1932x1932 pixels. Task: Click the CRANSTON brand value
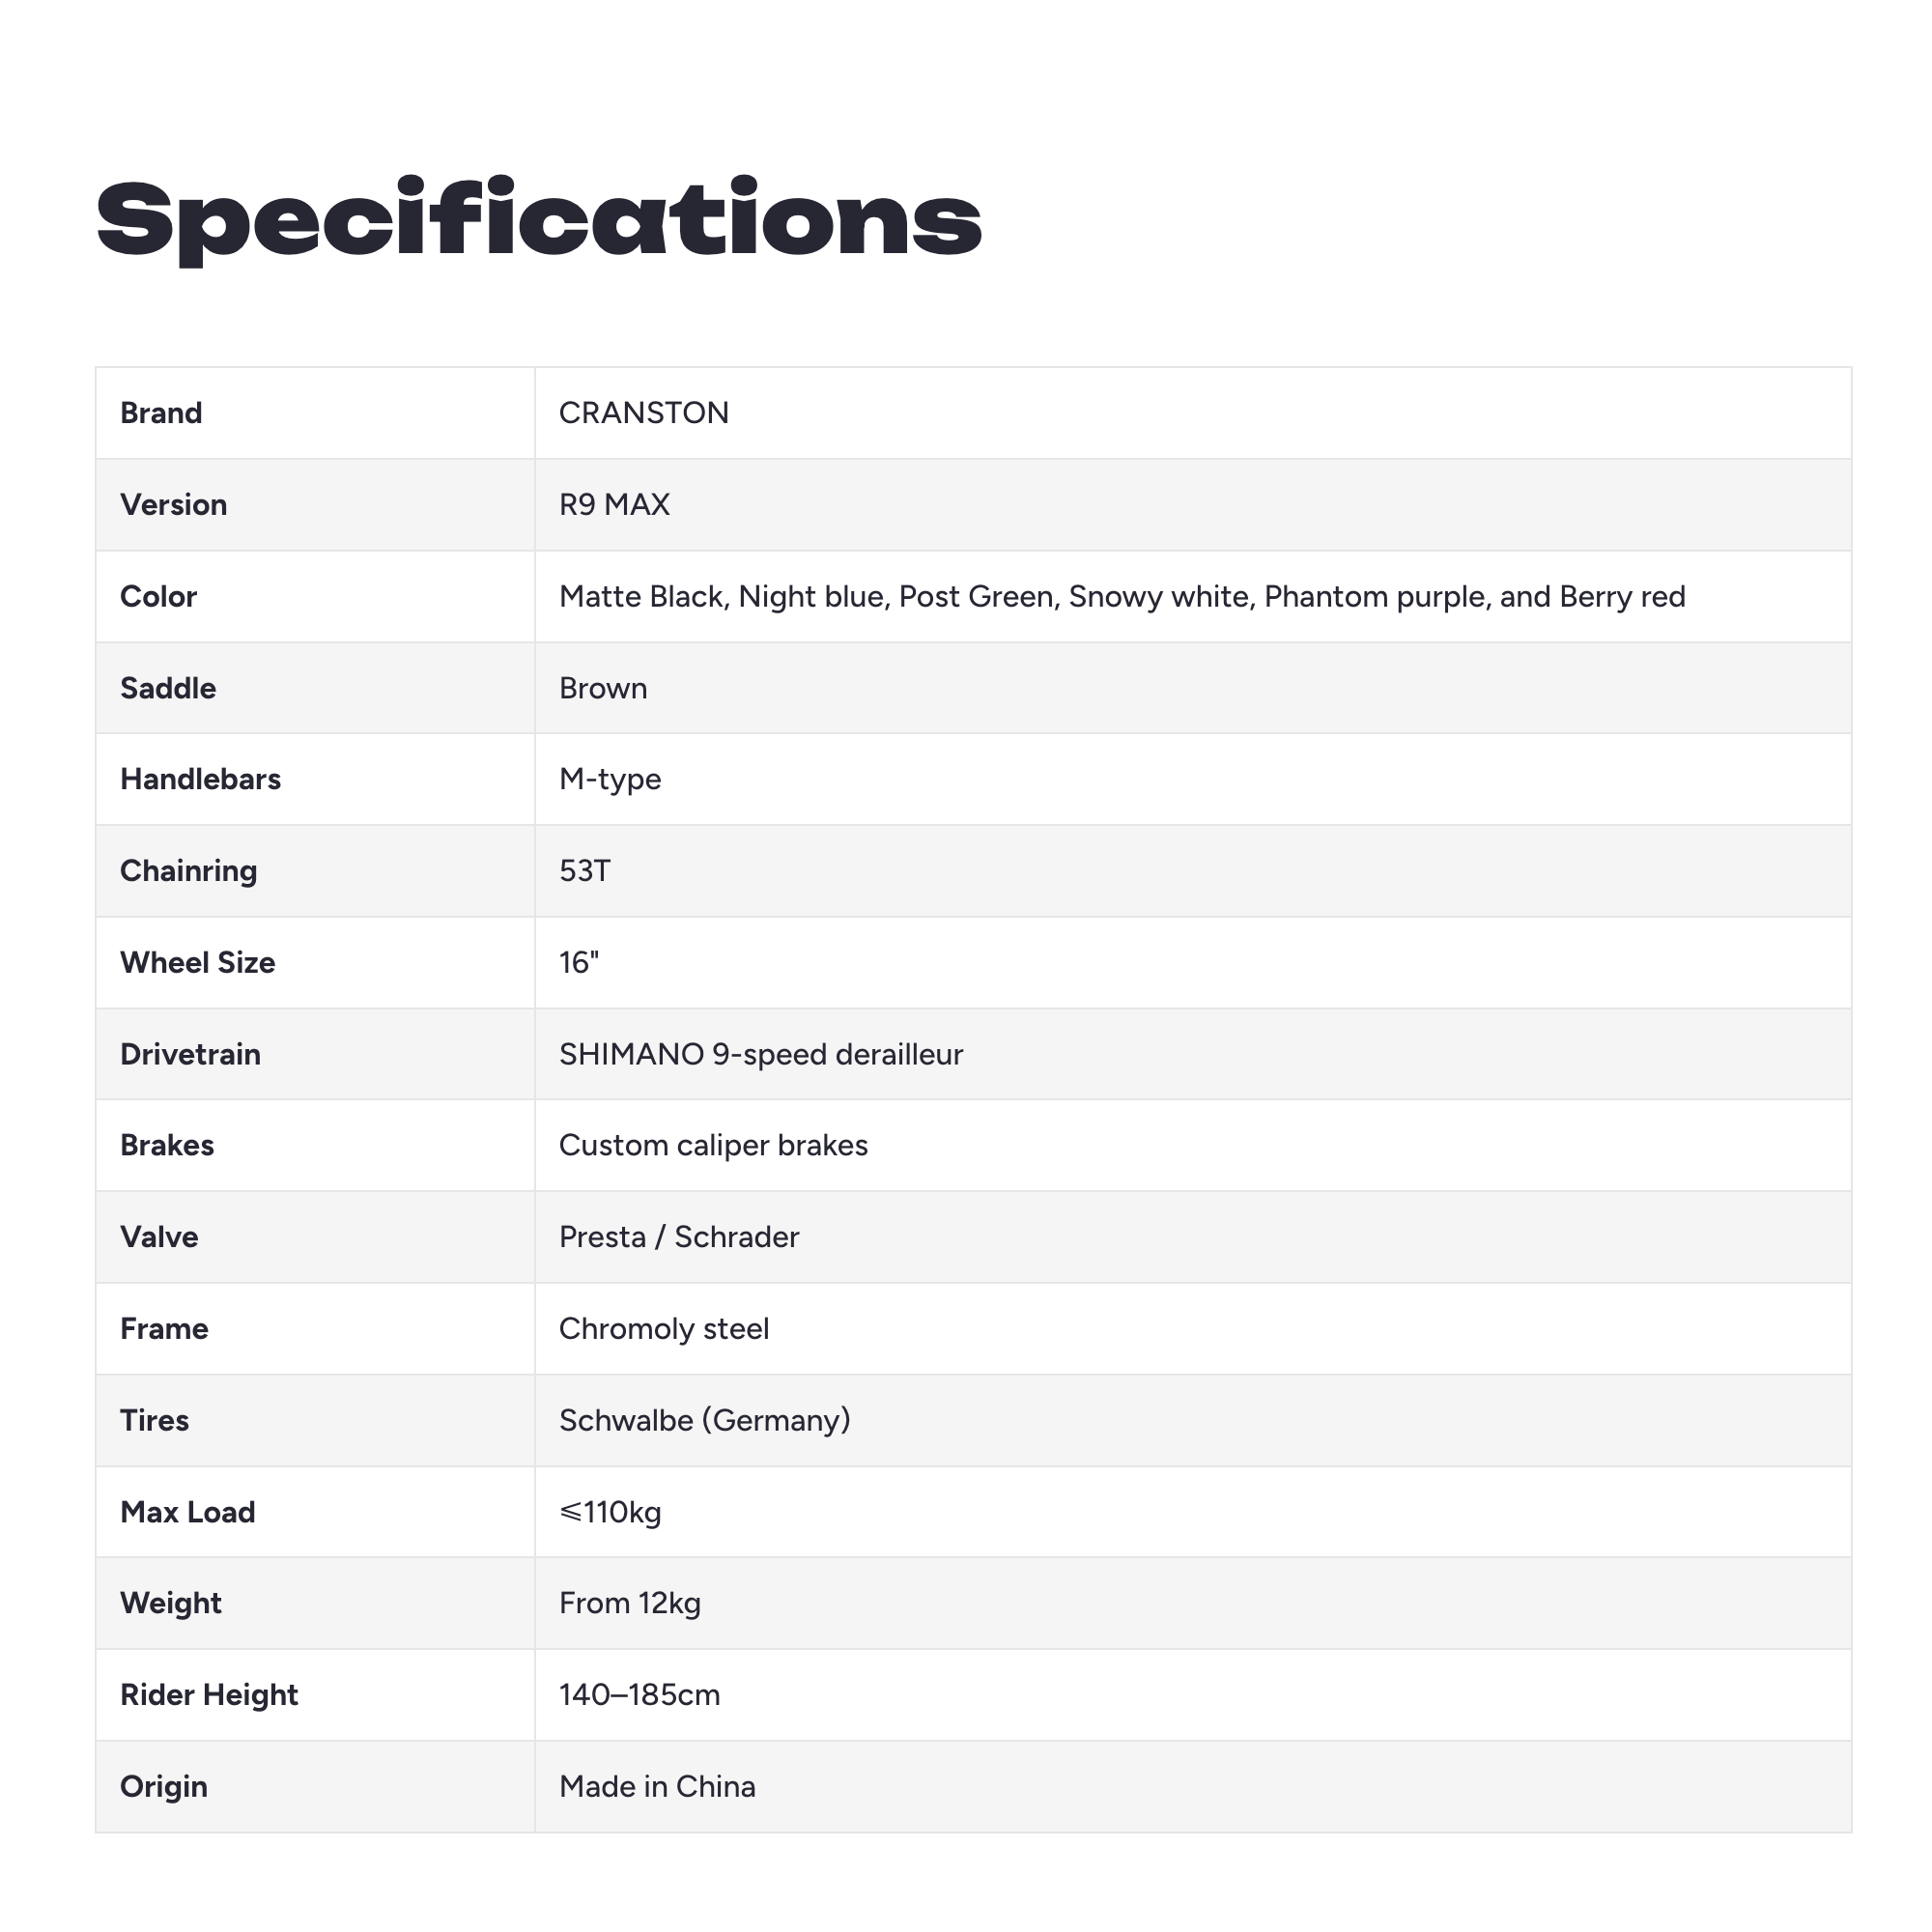pos(644,413)
